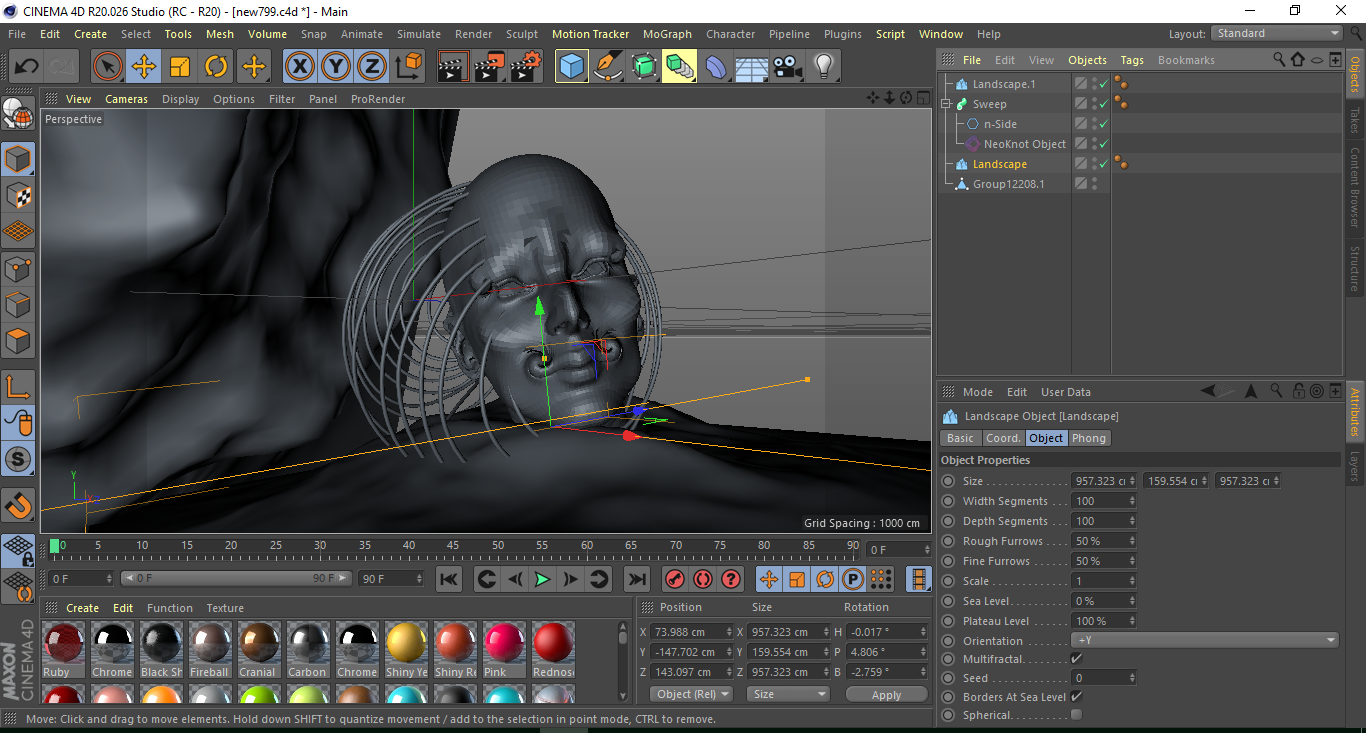Open the material manager Create menu
This screenshot has height=733, width=1366.
click(x=82, y=608)
